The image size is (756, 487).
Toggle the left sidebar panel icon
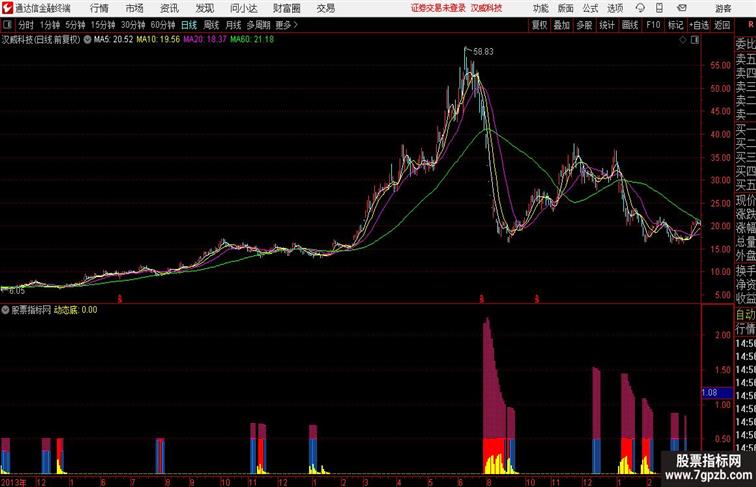[x=7, y=25]
